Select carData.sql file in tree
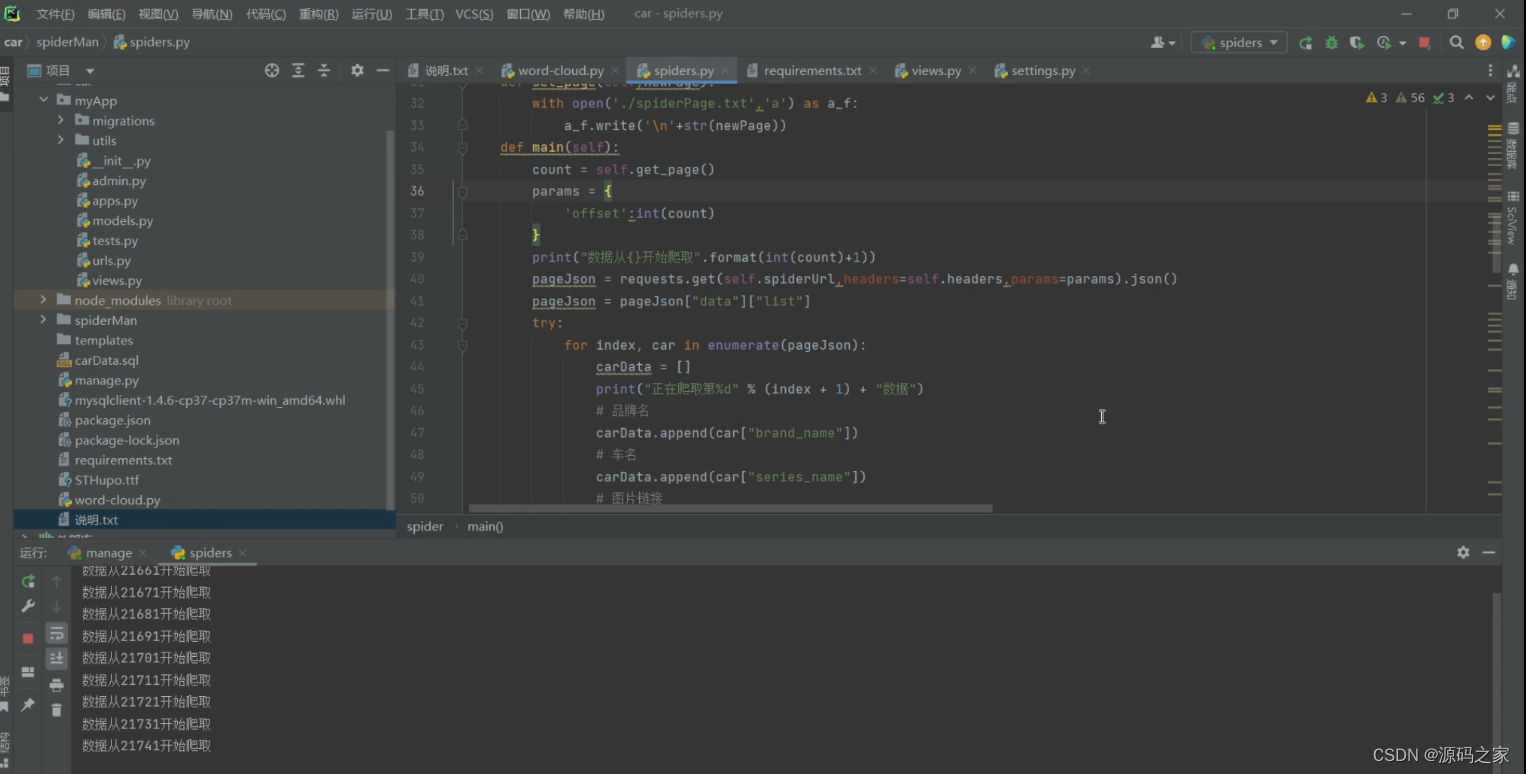 tap(106, 360)
